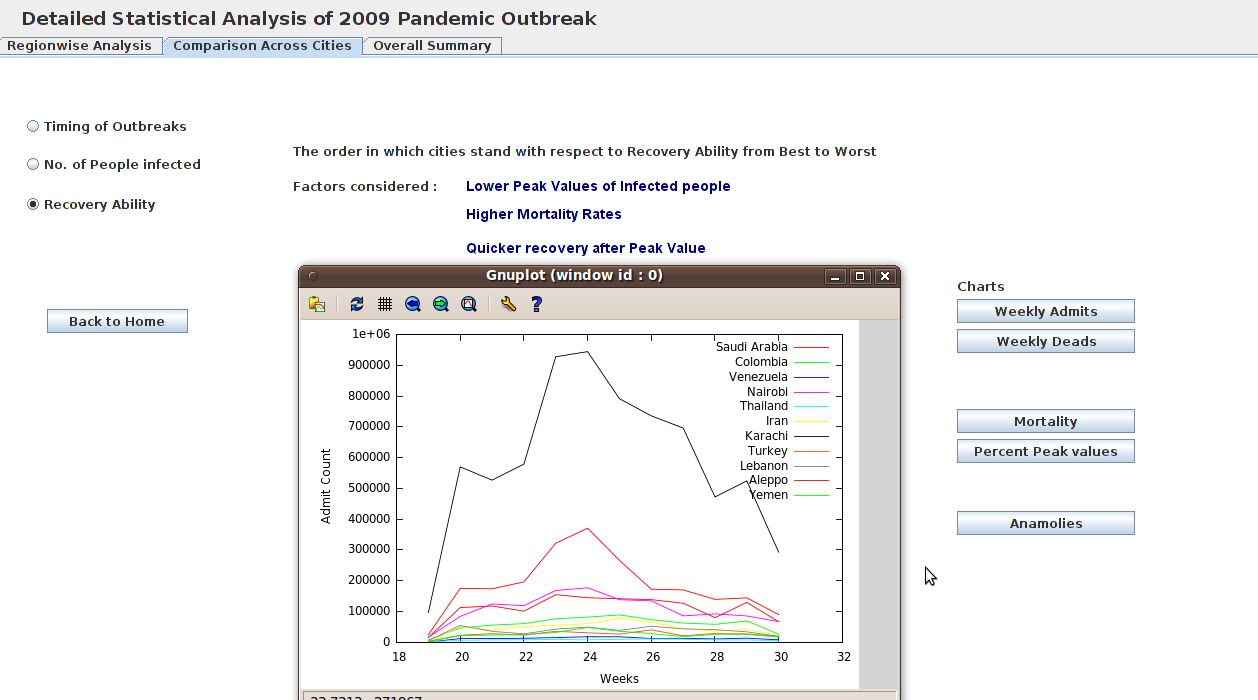Screen dimensions: 1258x700
Task: Toggle the grid in the Gnuplot window
Action: click(x=385, y=304)
